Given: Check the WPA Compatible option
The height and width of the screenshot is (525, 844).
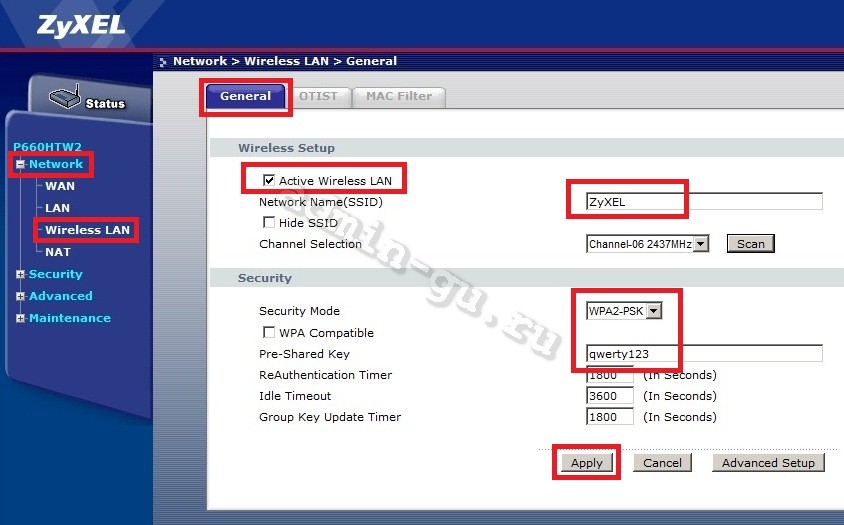Looking at the screenshot, I should 268,333.
